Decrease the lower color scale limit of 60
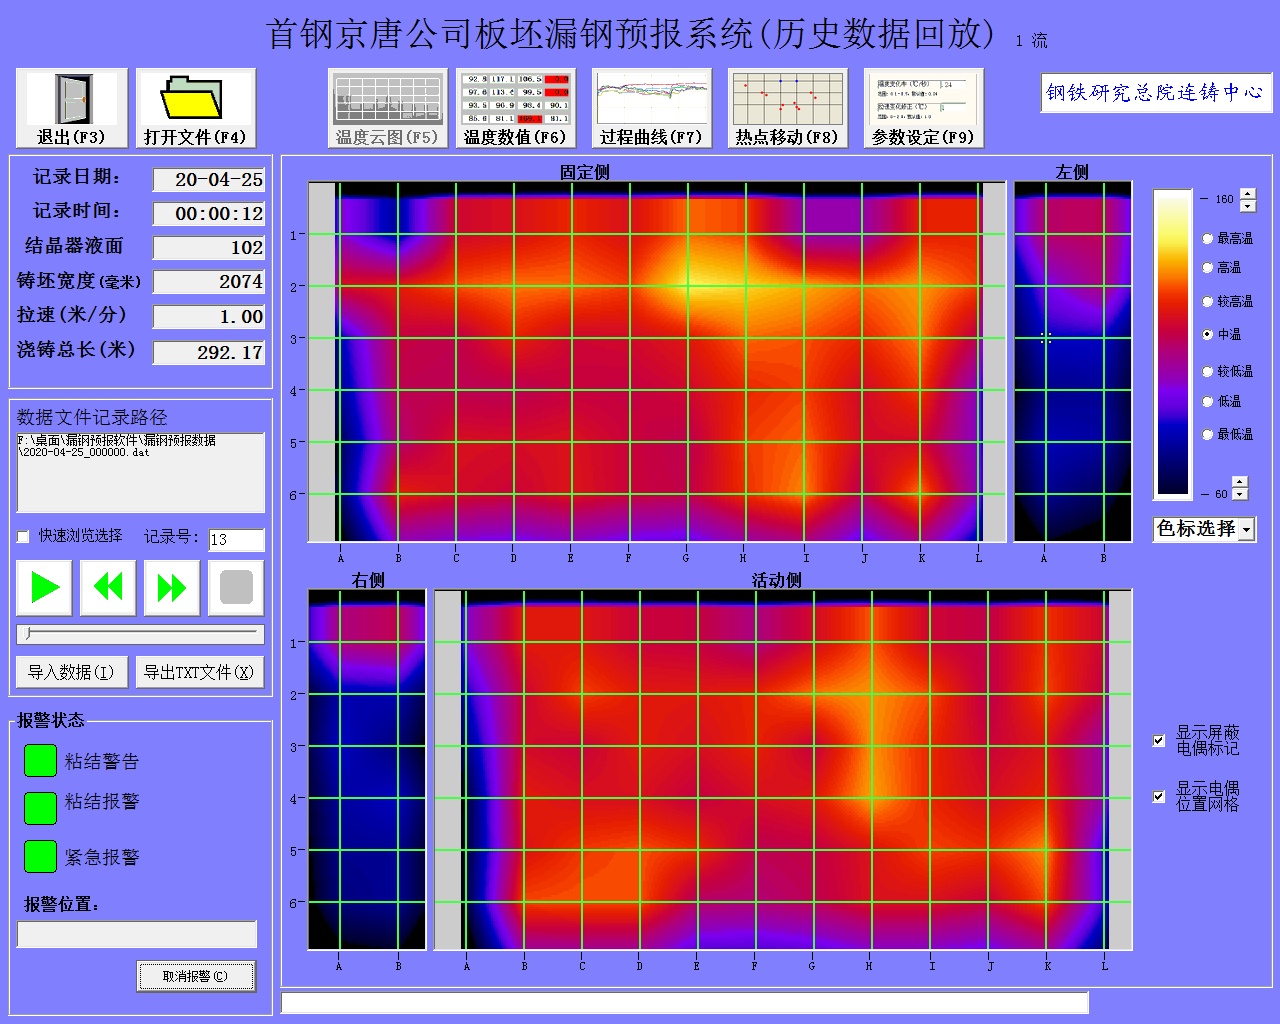 click(1240, 495)
